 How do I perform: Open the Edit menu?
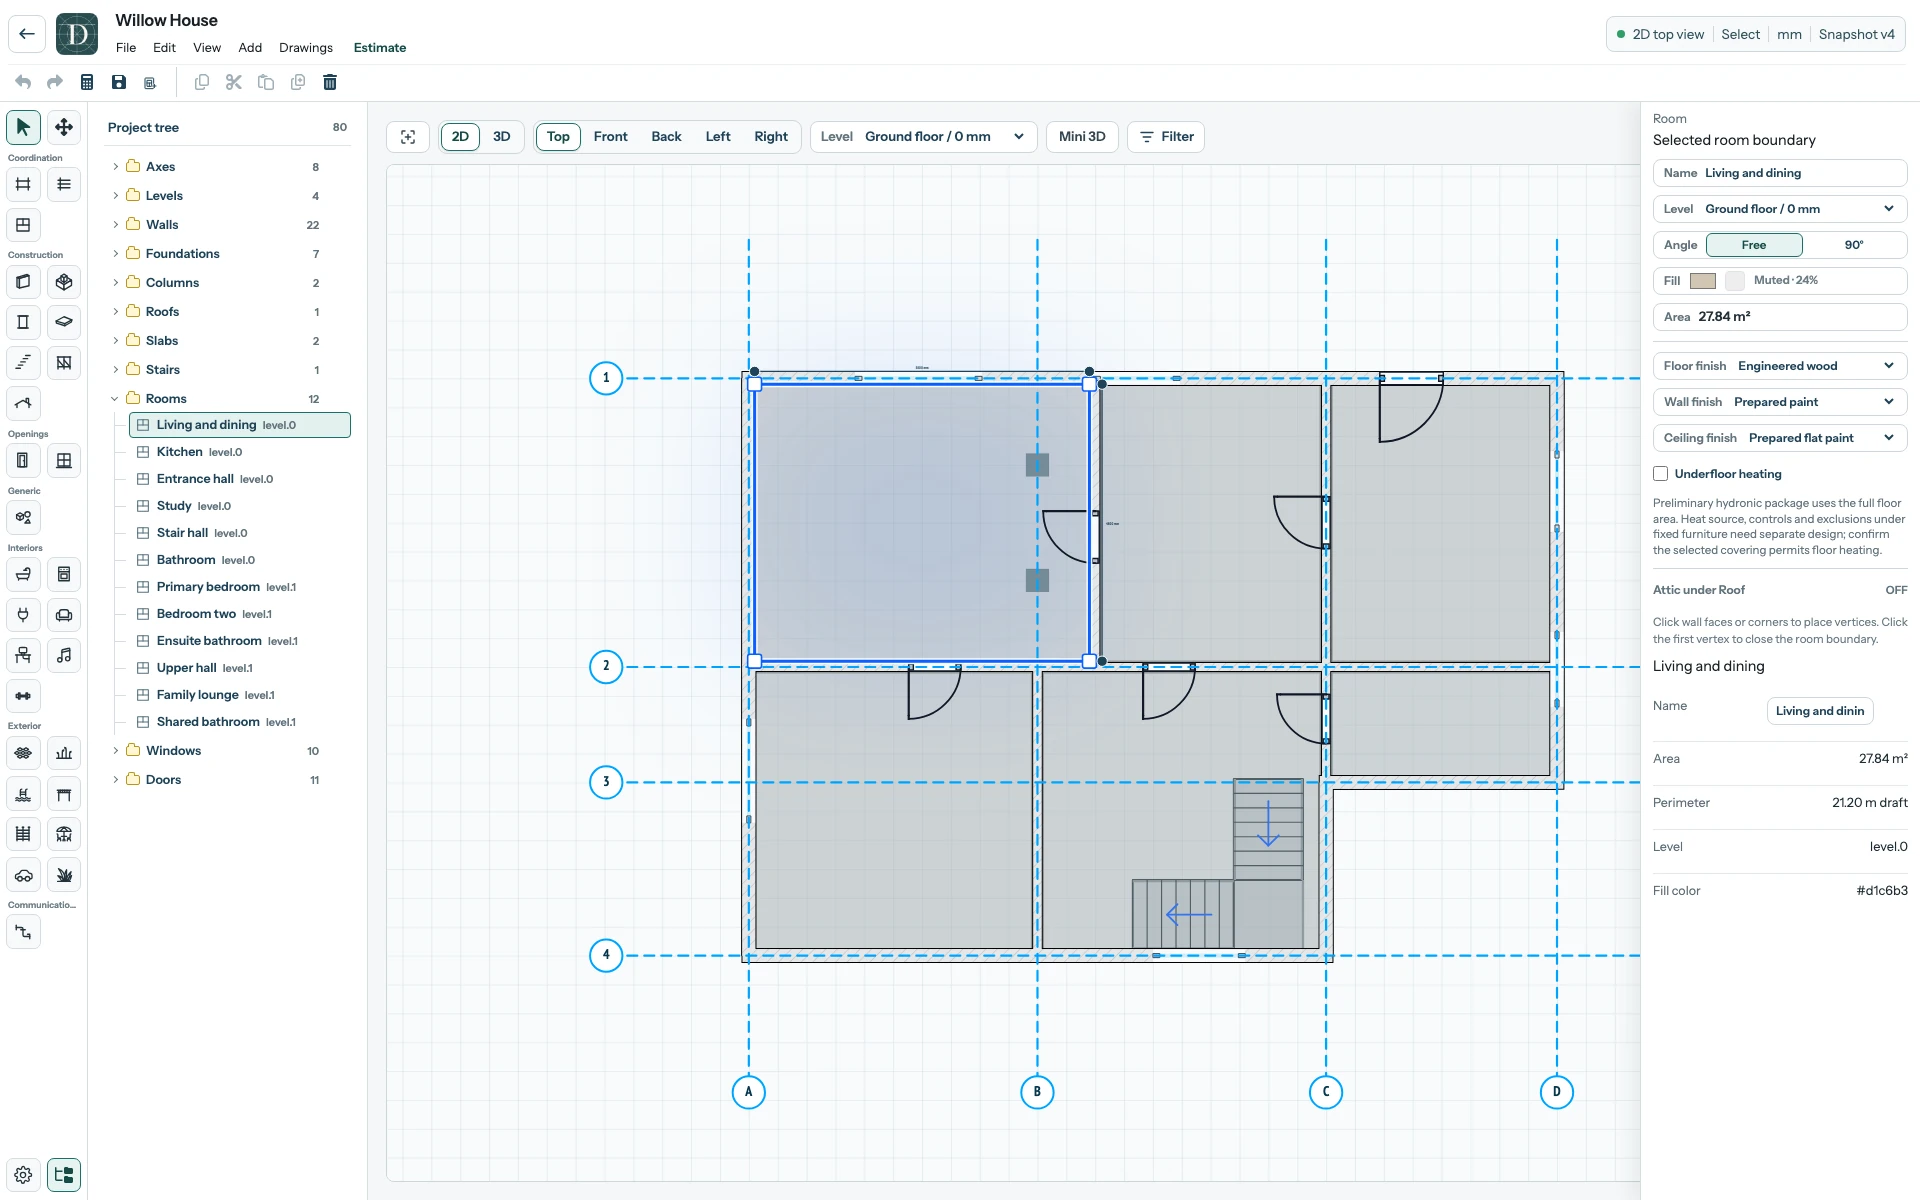(164, 48)
